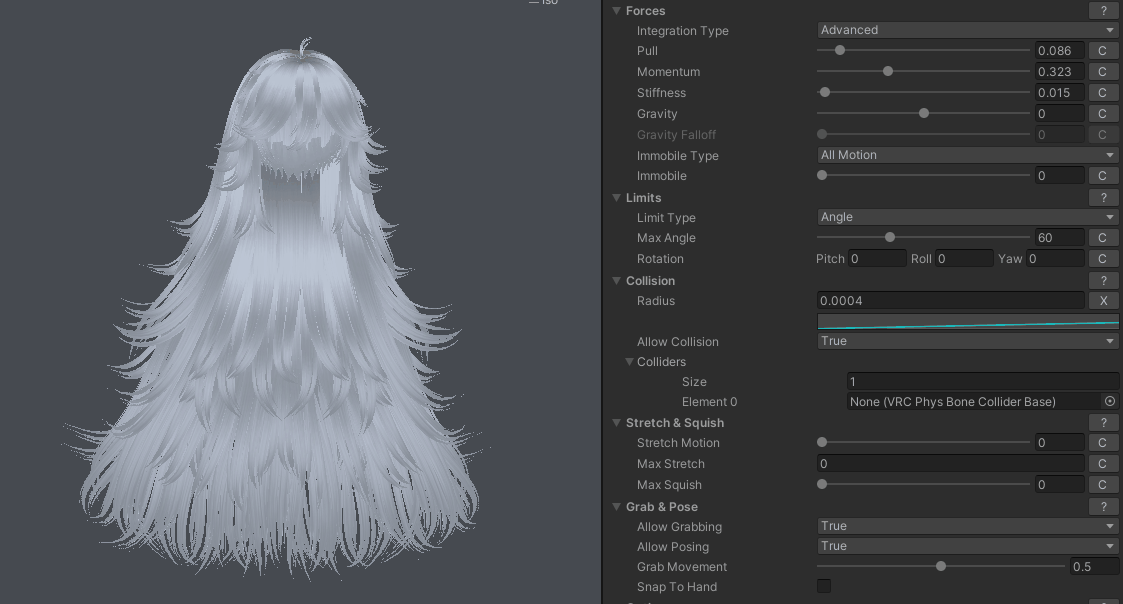Click the help icon for Limits section
Viewport: 1123px width, 604px height.
coord(1102,198)
